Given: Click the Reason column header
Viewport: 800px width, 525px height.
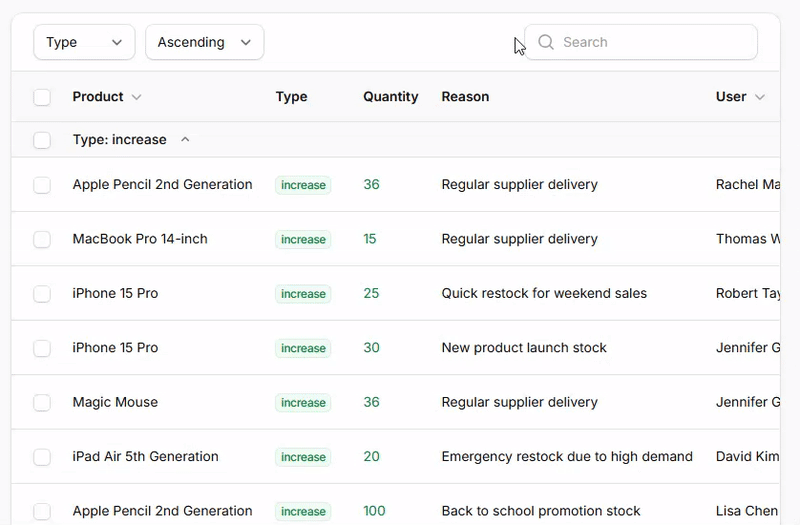Looking at the screenshot, I should pyautogui.click(x=465, y=96).
